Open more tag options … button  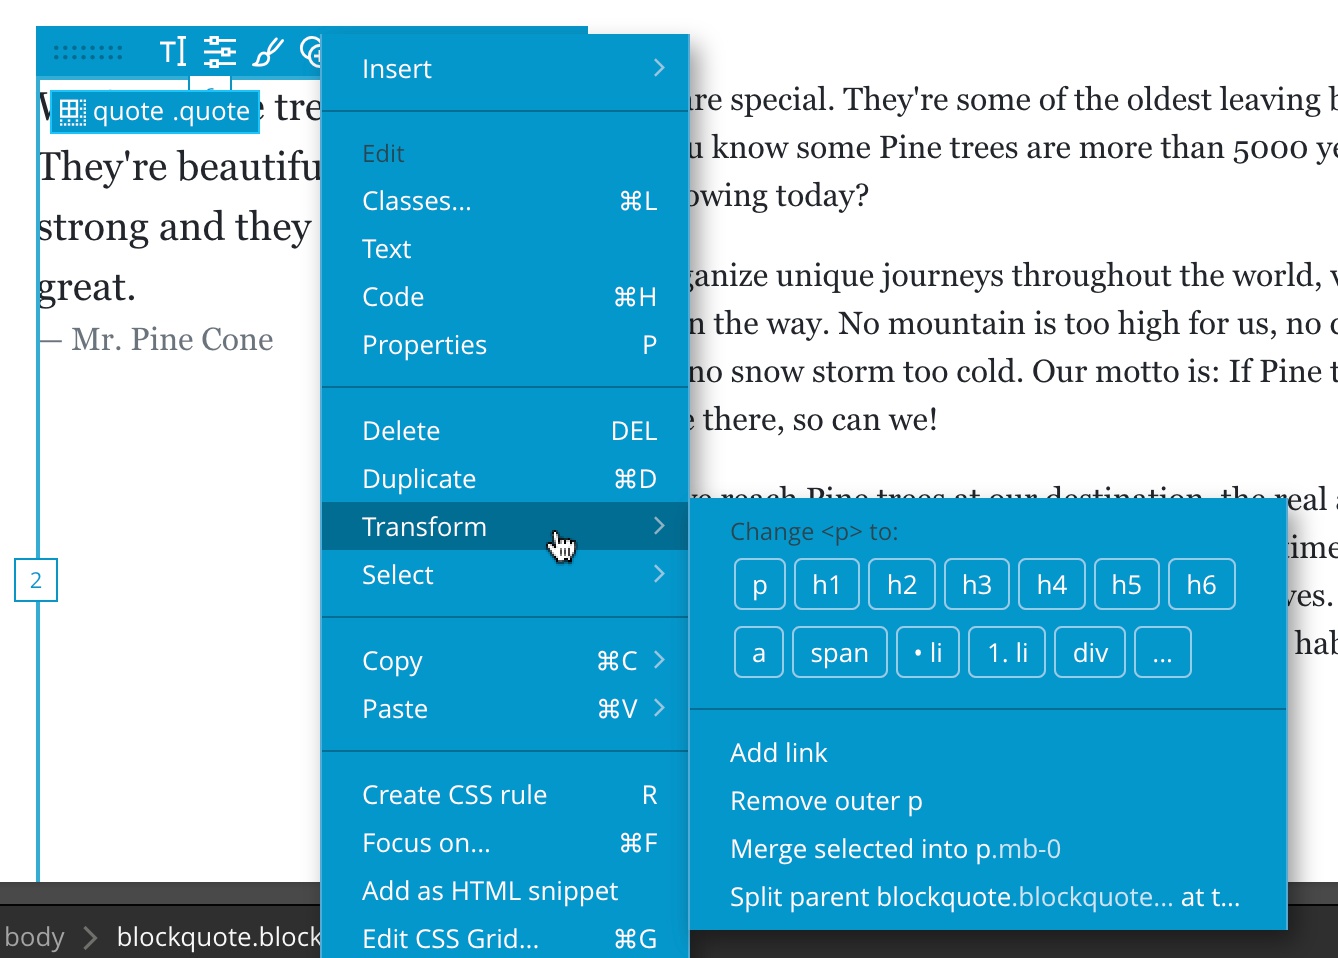pyautogui.click(x=1163, y=653)
